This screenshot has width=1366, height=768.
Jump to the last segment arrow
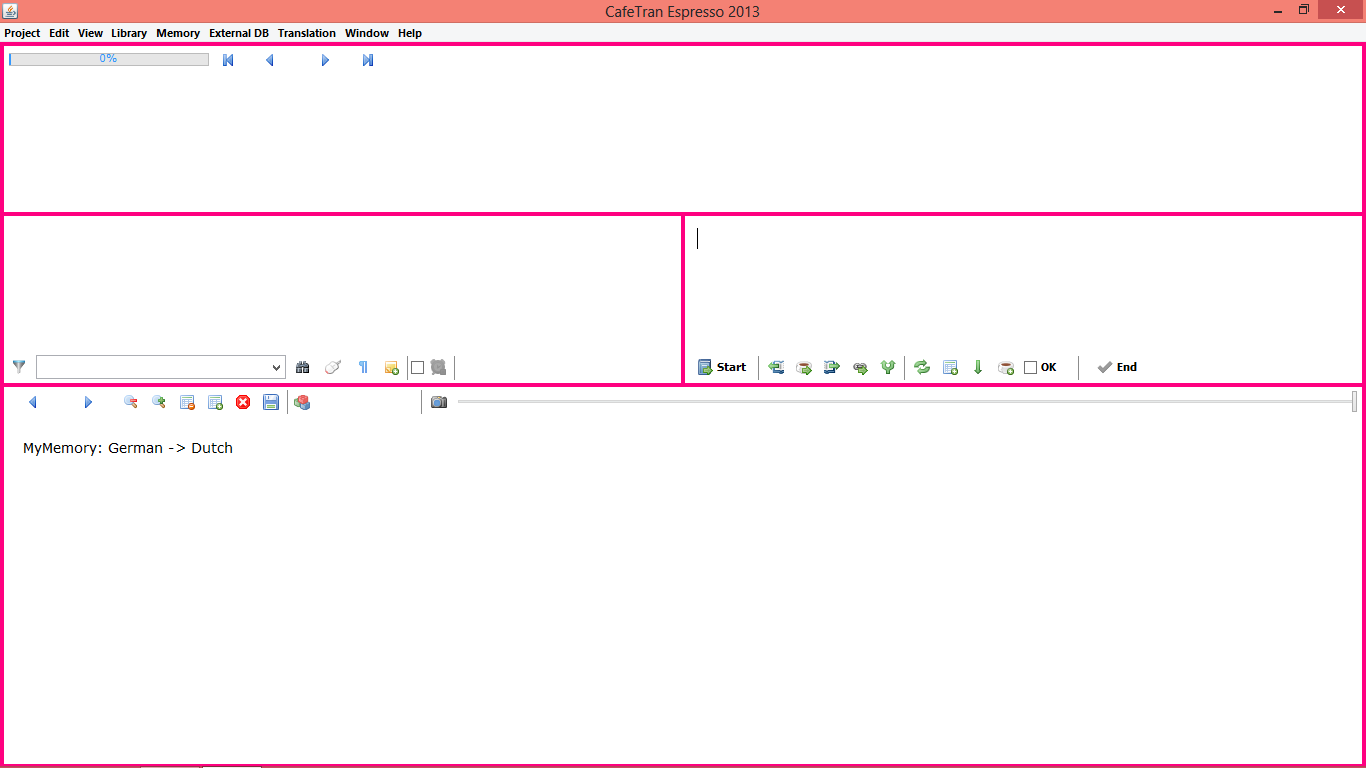[368, 60]
